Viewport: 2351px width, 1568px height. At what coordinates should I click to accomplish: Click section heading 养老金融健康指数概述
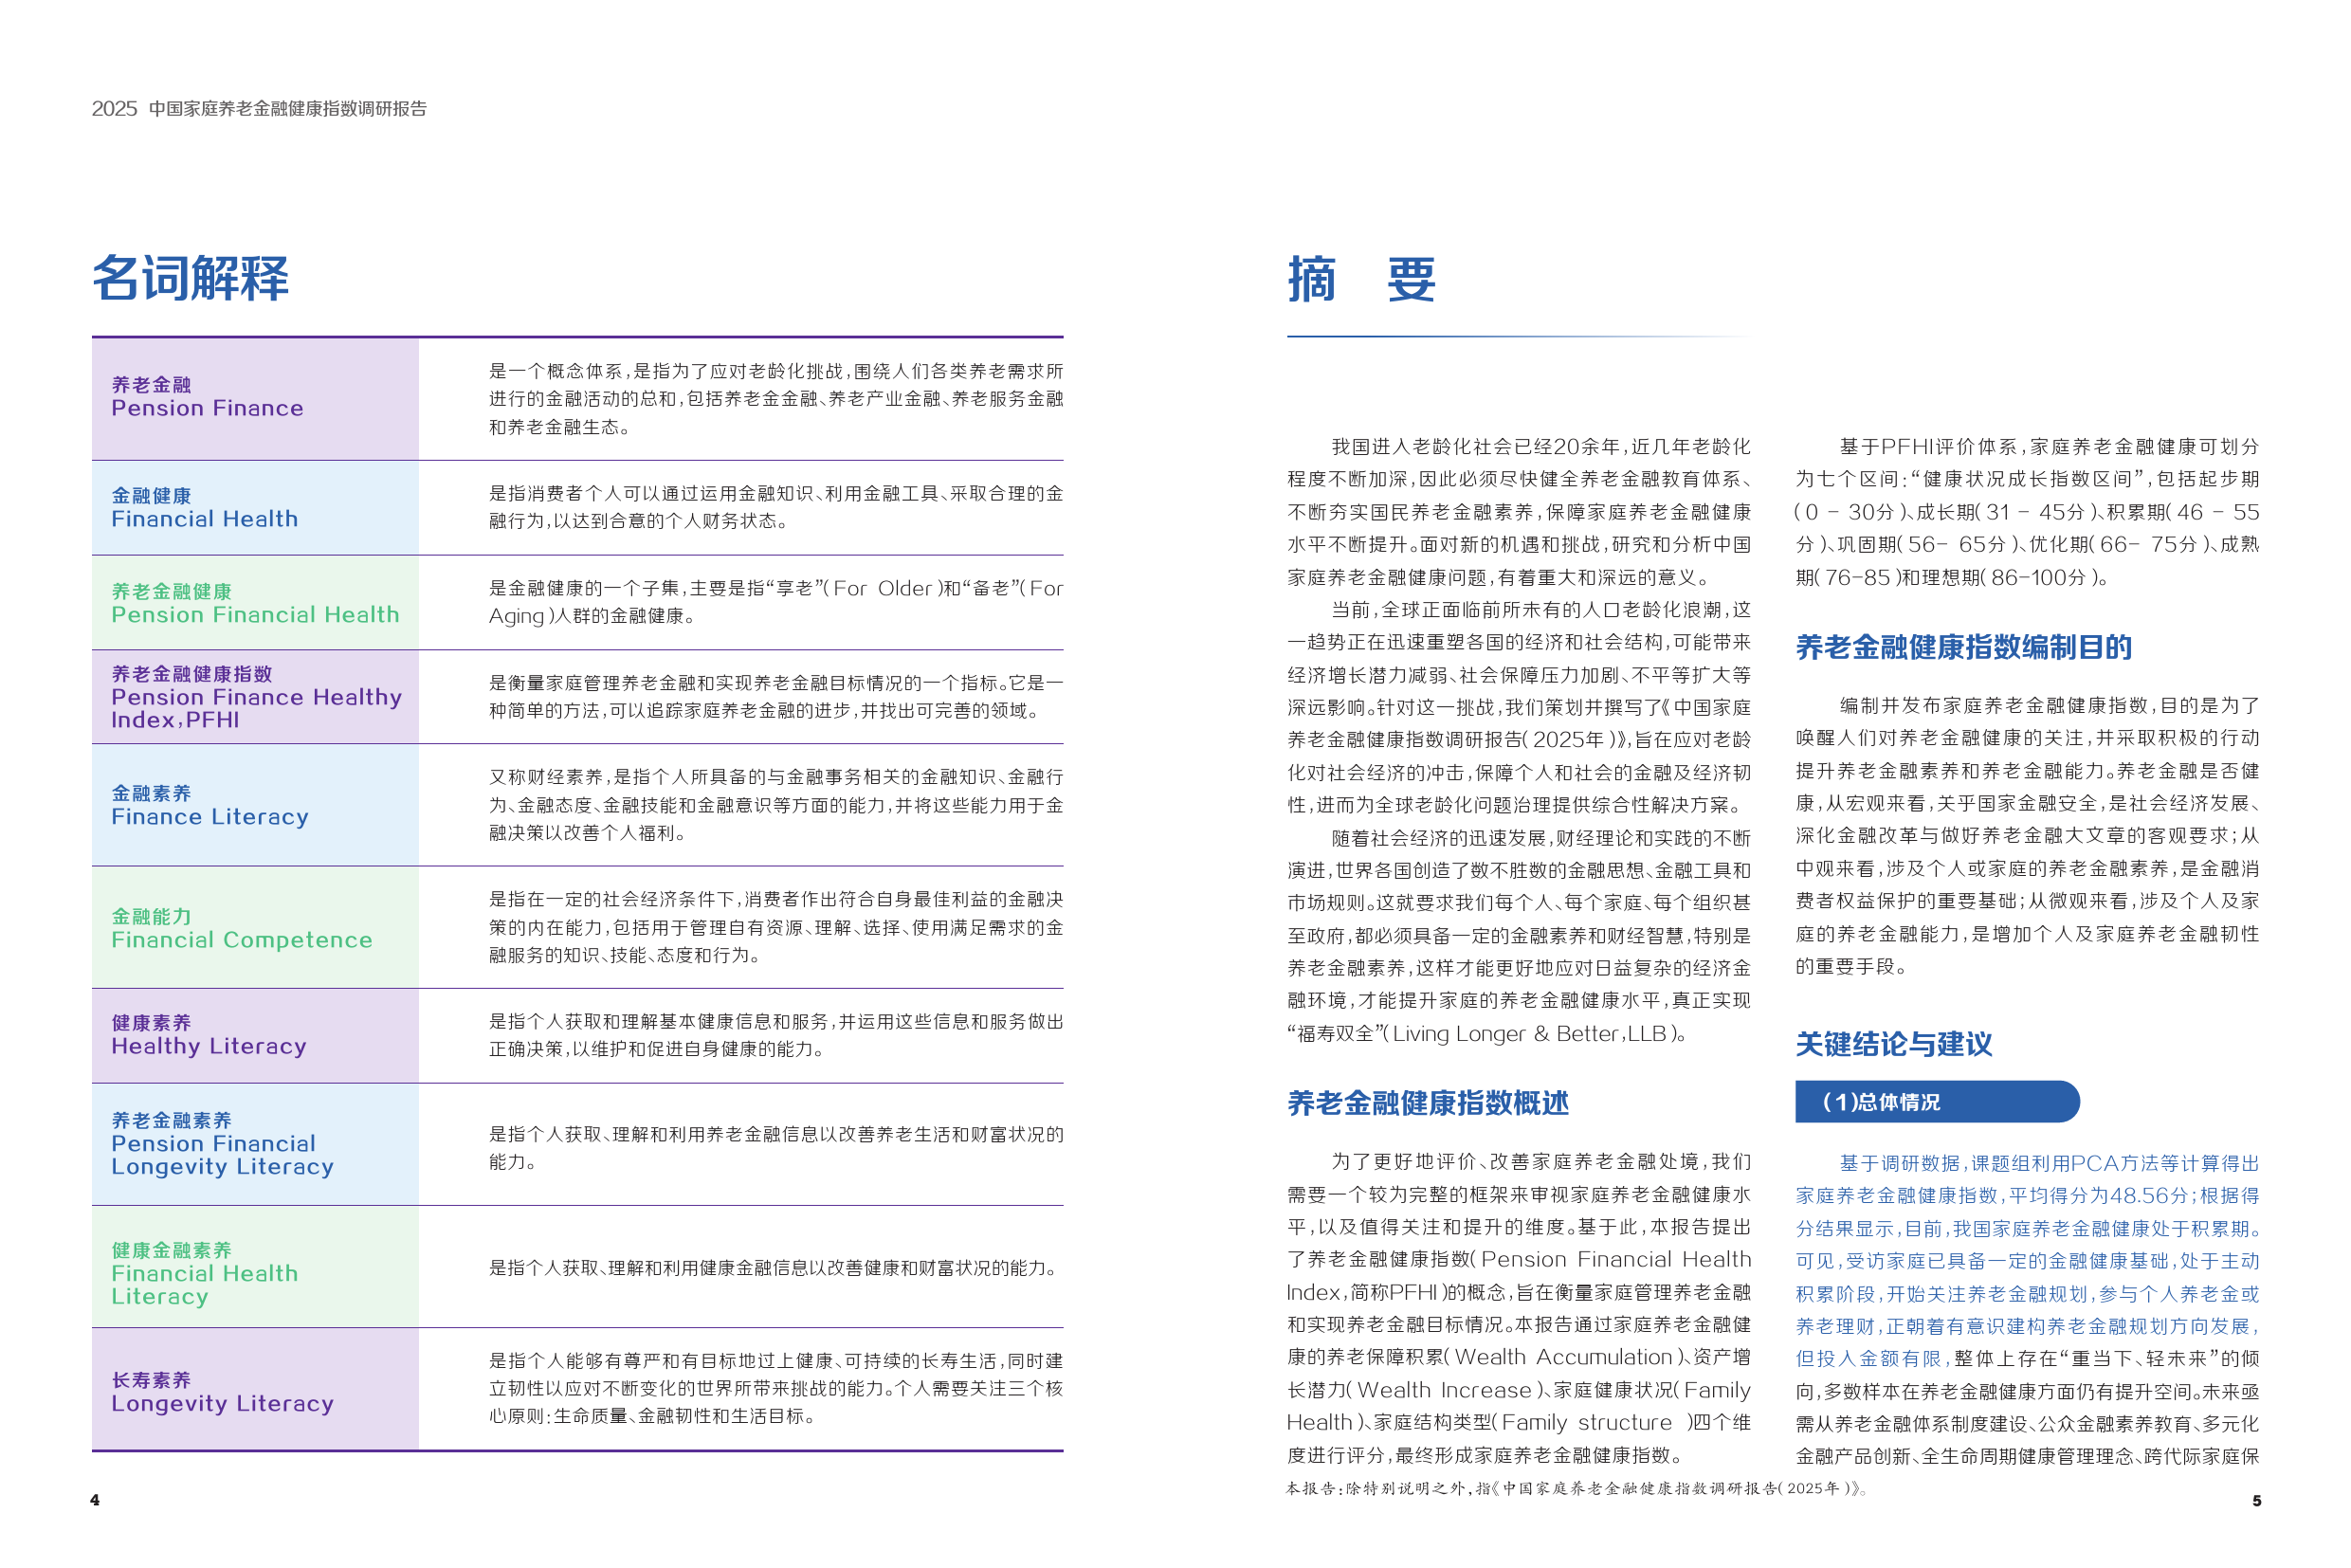(1428, 1103)
